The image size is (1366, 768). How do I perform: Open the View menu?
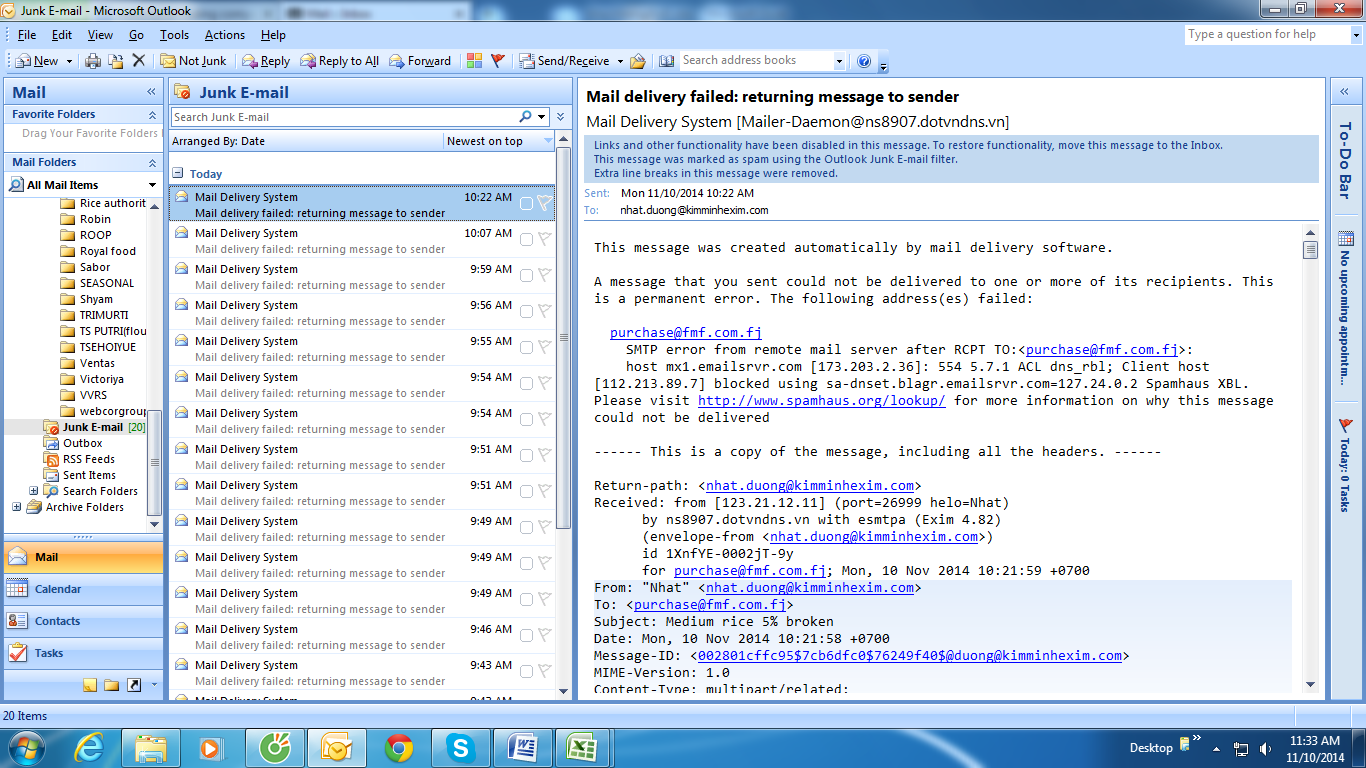100,35
